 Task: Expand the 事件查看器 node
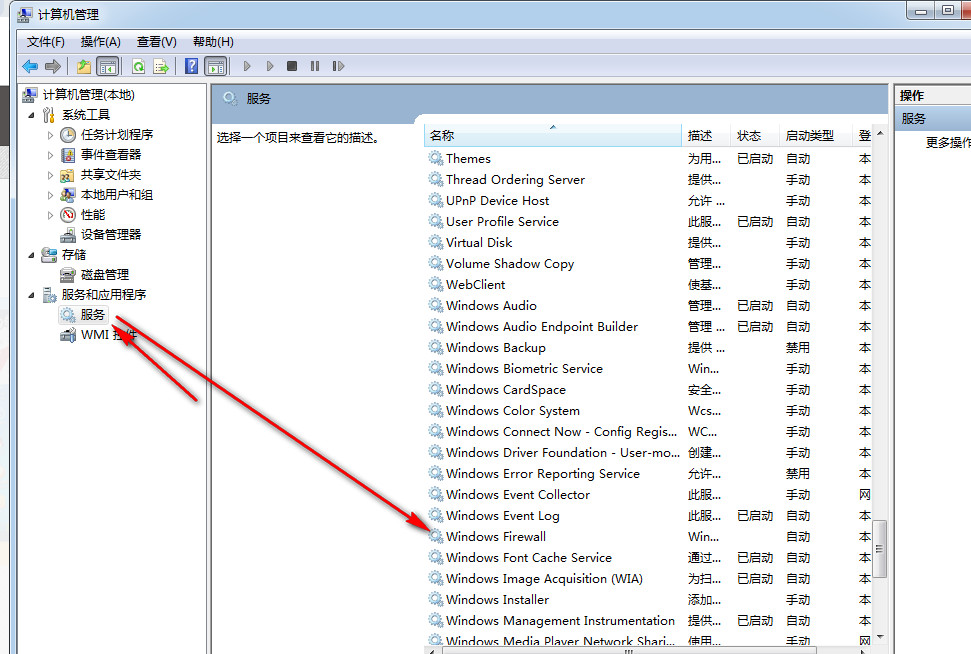pyautogui.click(x=50, y=155)
